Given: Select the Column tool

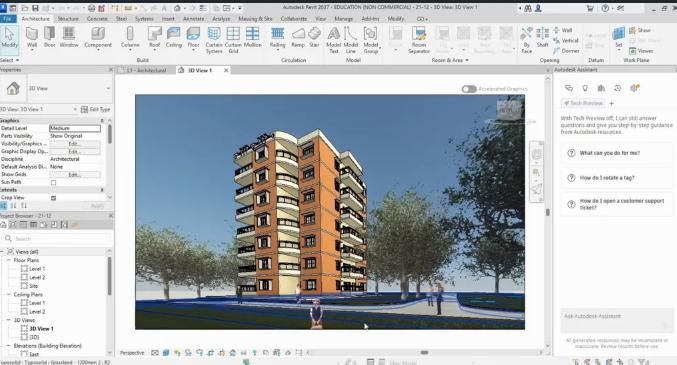Looking at the screenshot, I should (130, 38).
